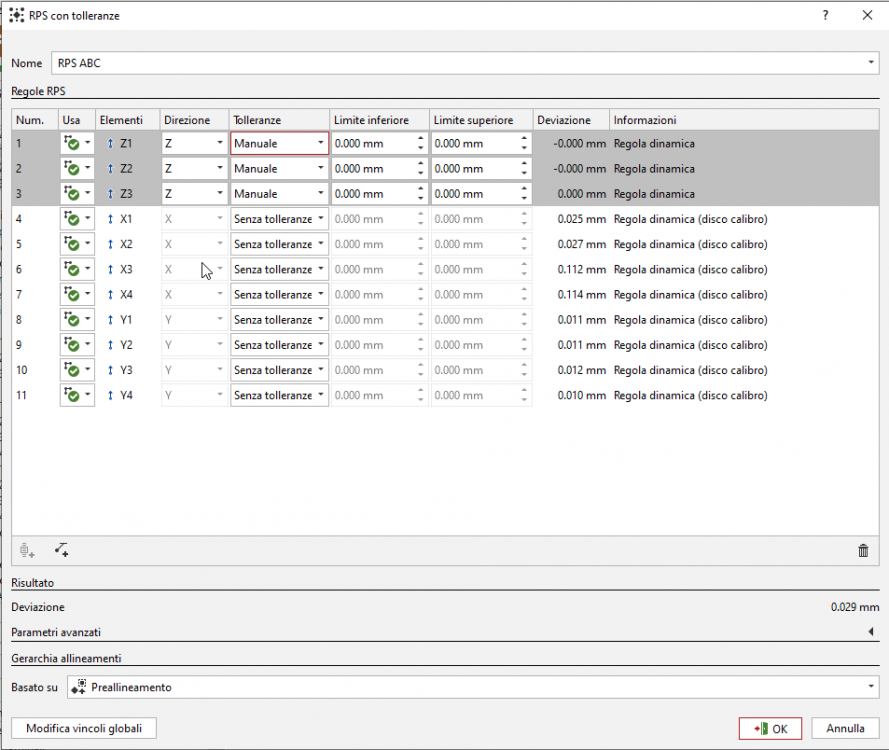This screenshot has width=889, height=750.
Task: Open the Direzione dropdown for rule 2
Action: pos(219,169)
